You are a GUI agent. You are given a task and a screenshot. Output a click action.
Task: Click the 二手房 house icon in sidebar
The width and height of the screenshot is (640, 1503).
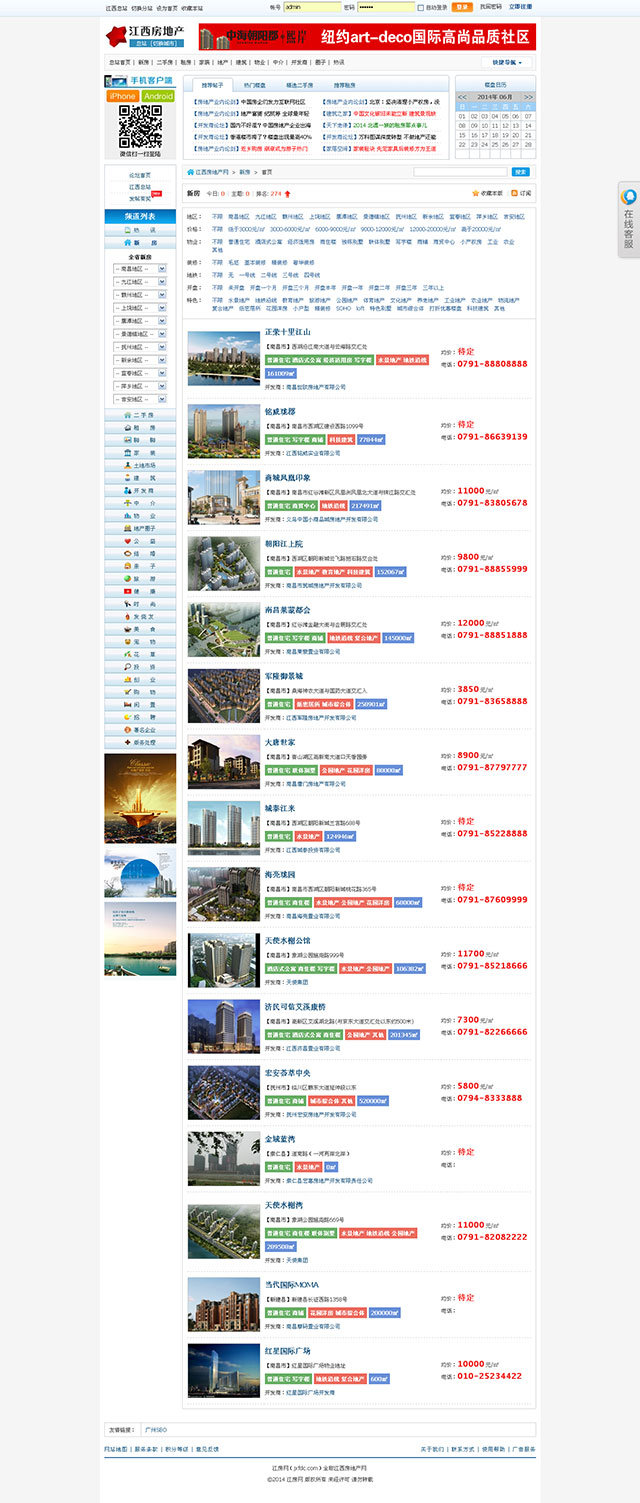pos(127,414)
